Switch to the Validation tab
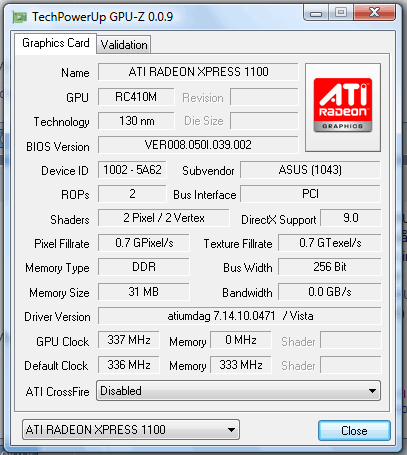 (x=124, y=45)
